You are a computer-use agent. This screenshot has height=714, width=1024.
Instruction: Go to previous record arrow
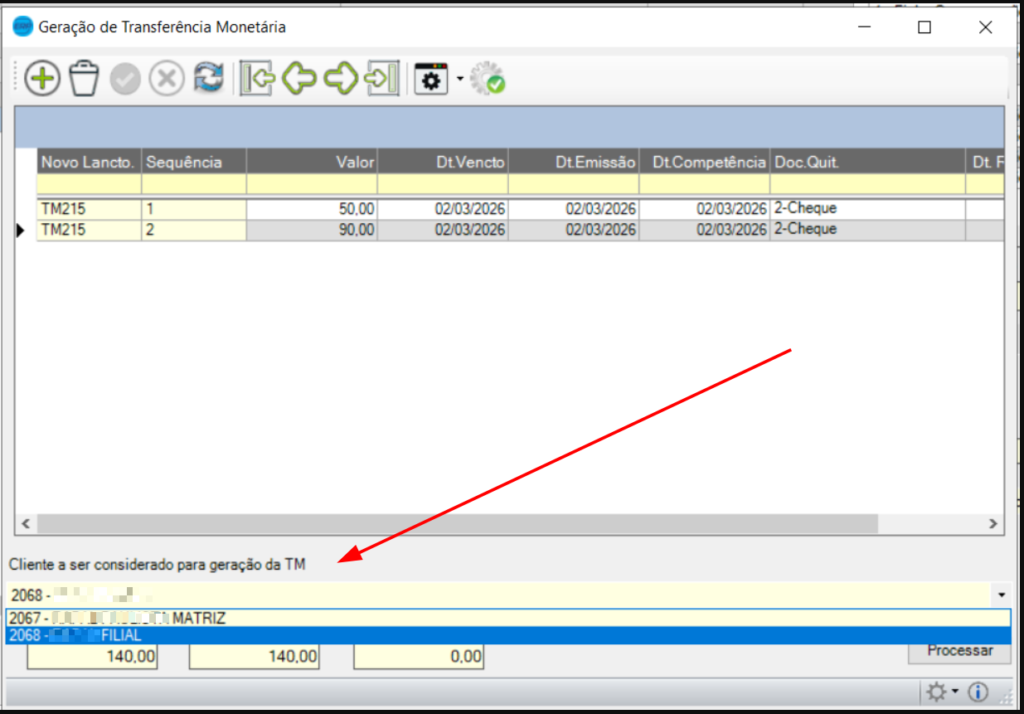click(299, 80)
